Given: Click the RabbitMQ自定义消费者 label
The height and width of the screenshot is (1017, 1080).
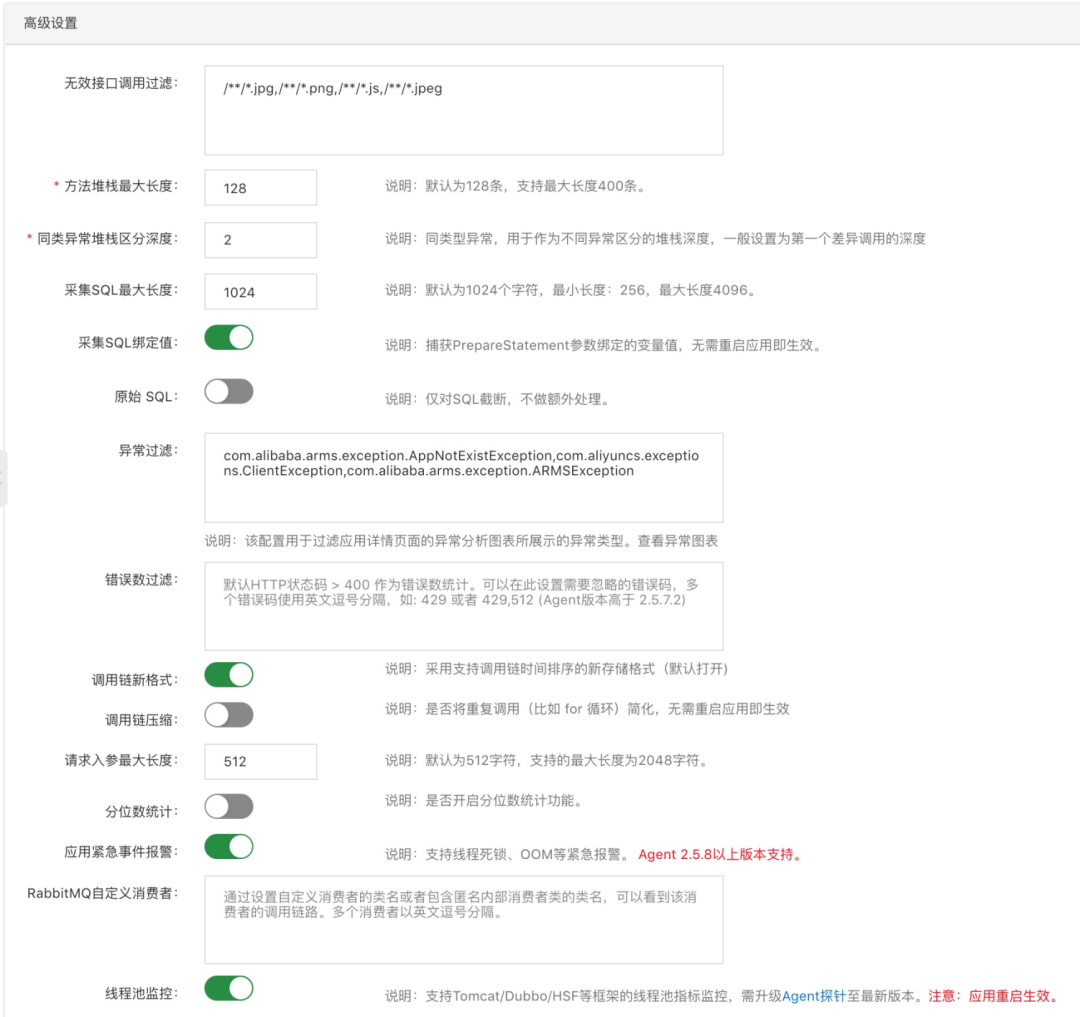Looking at the screenshot, I should click(x=103, y=893).
